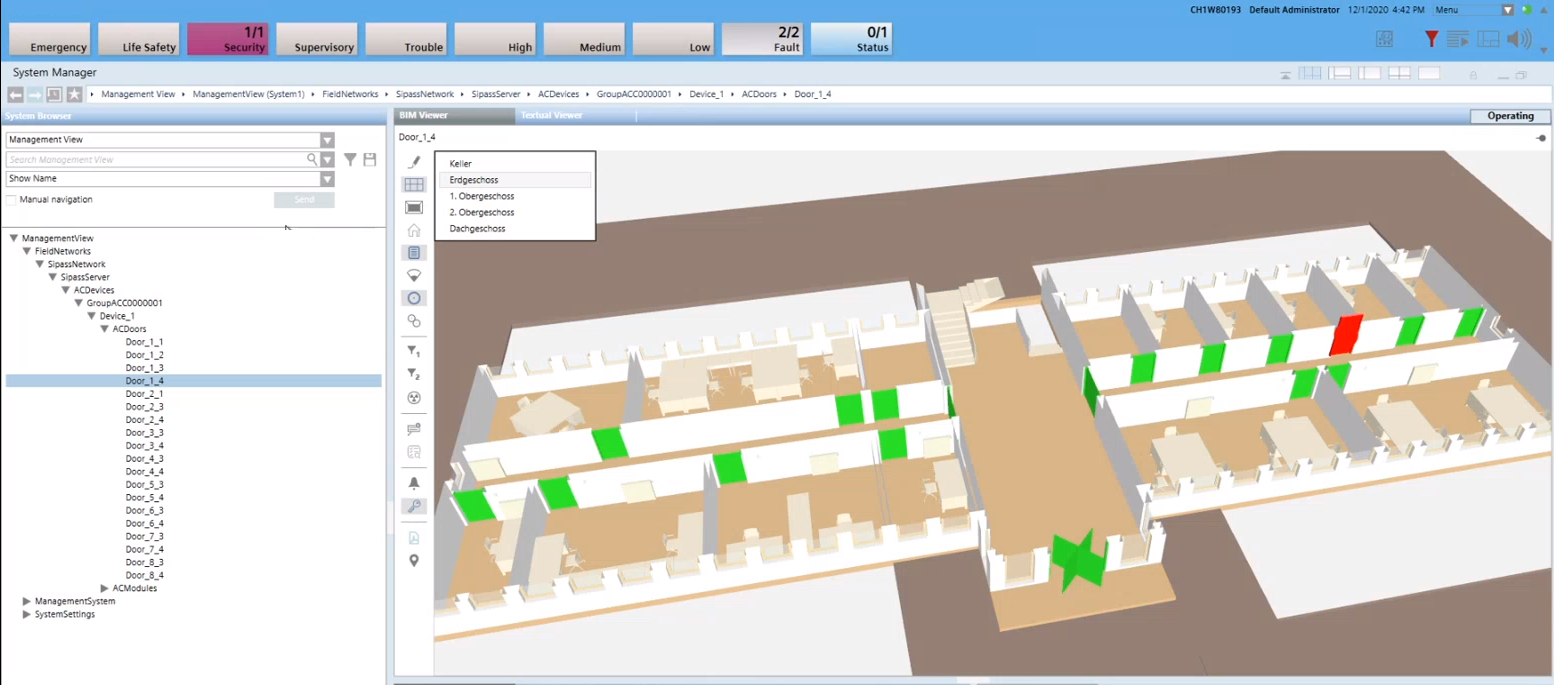1554x685 pixels.
Task: Open the Management View dropdown
Action: 327,141
